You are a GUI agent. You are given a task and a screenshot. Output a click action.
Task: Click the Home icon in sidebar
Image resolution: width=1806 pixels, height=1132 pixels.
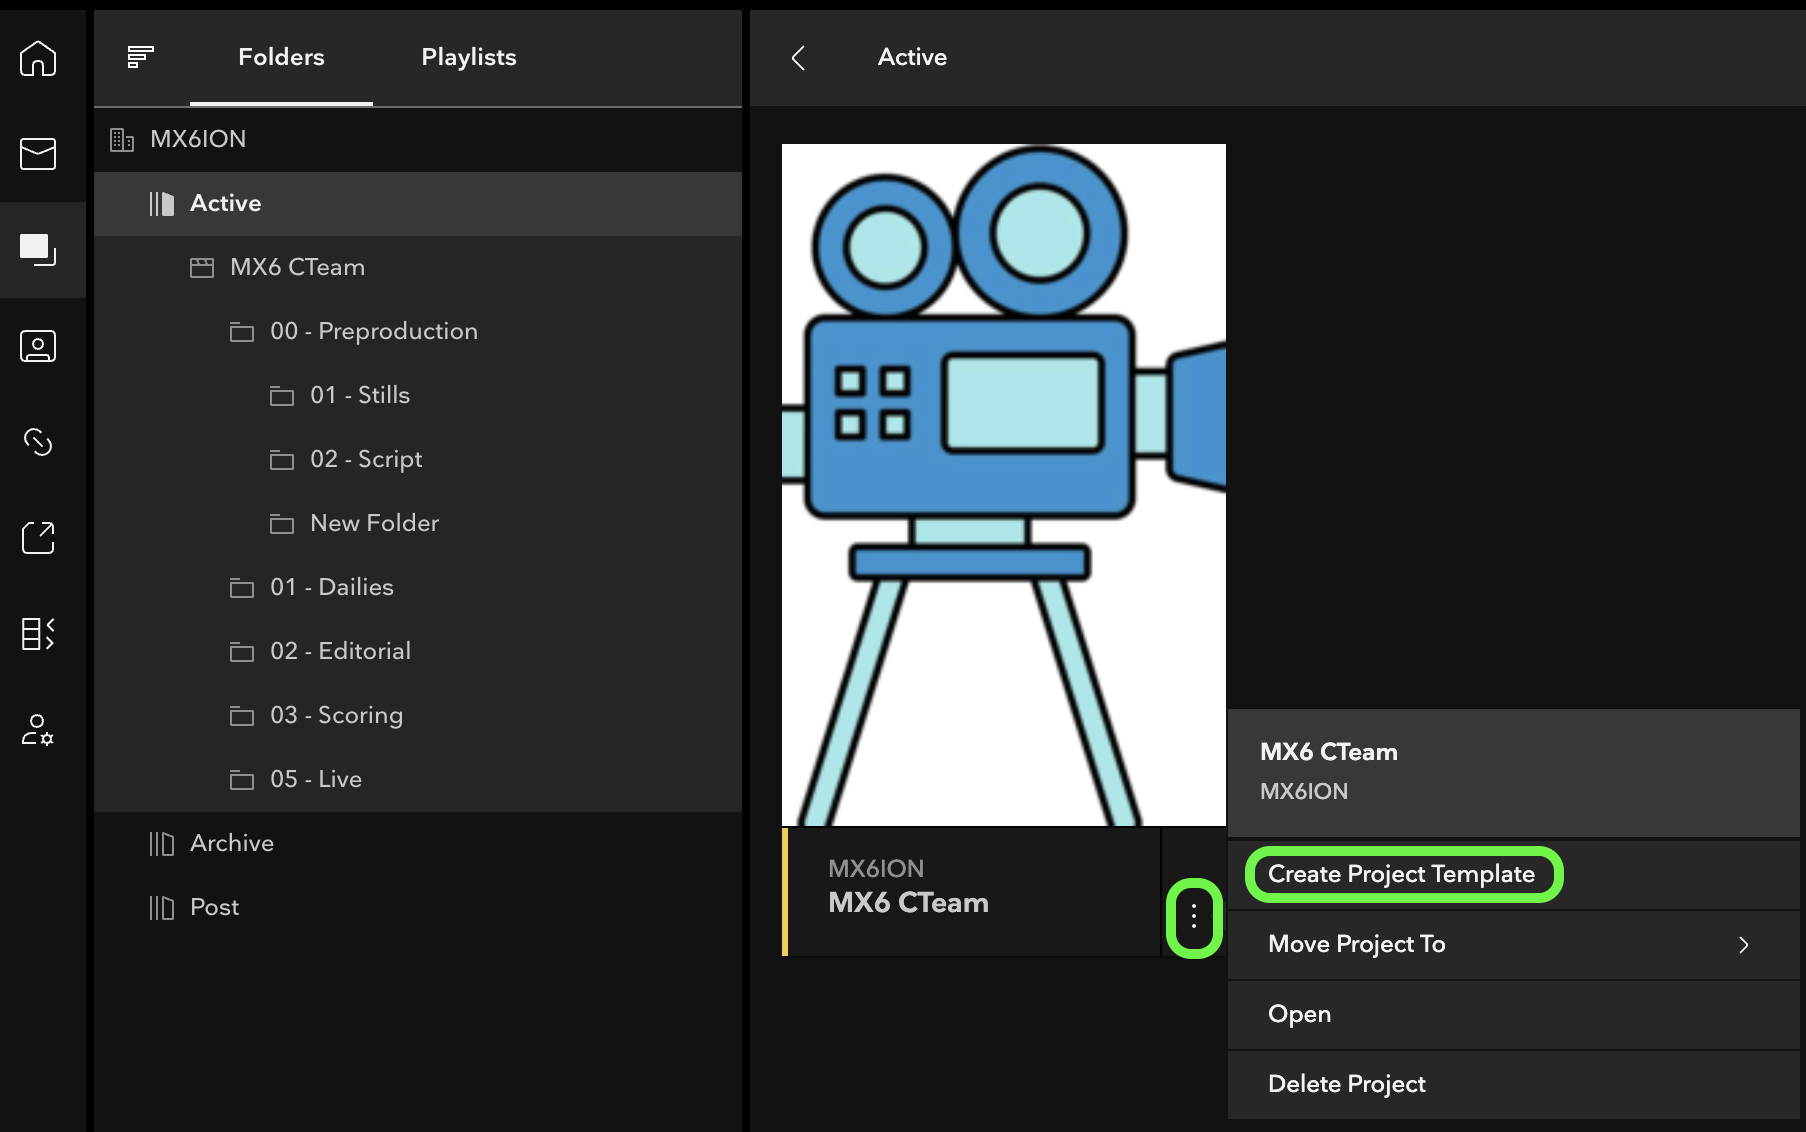[38, 59]
